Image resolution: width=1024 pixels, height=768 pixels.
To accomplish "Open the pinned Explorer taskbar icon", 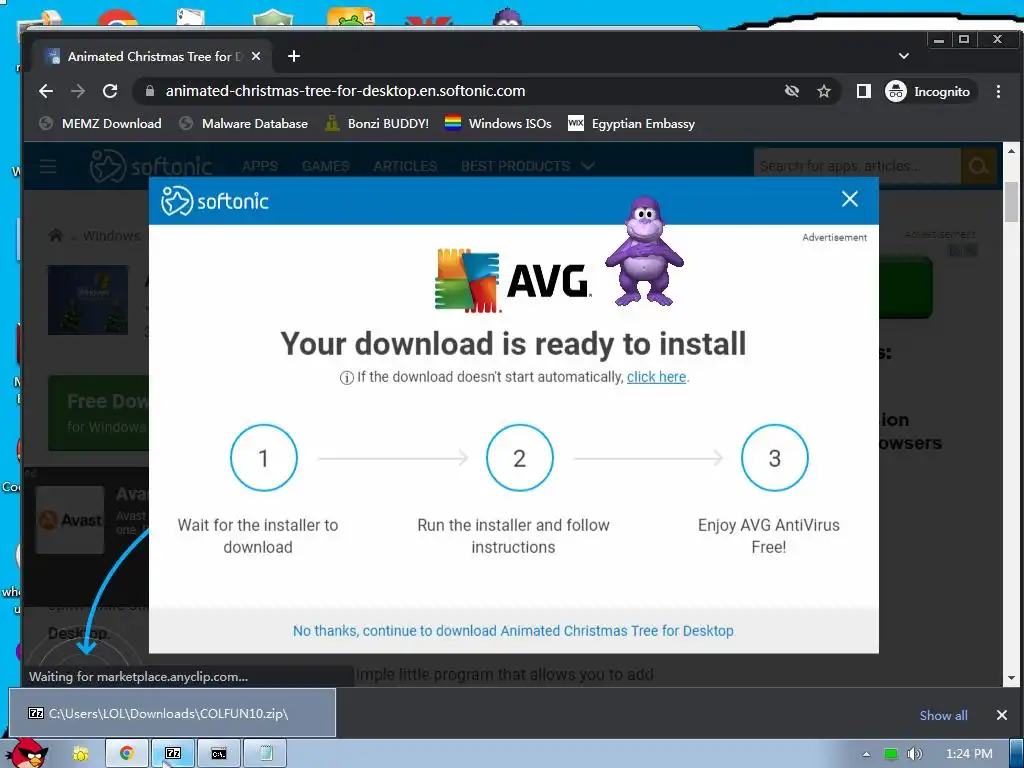I will pyautogui.click(x=81, y=754).
